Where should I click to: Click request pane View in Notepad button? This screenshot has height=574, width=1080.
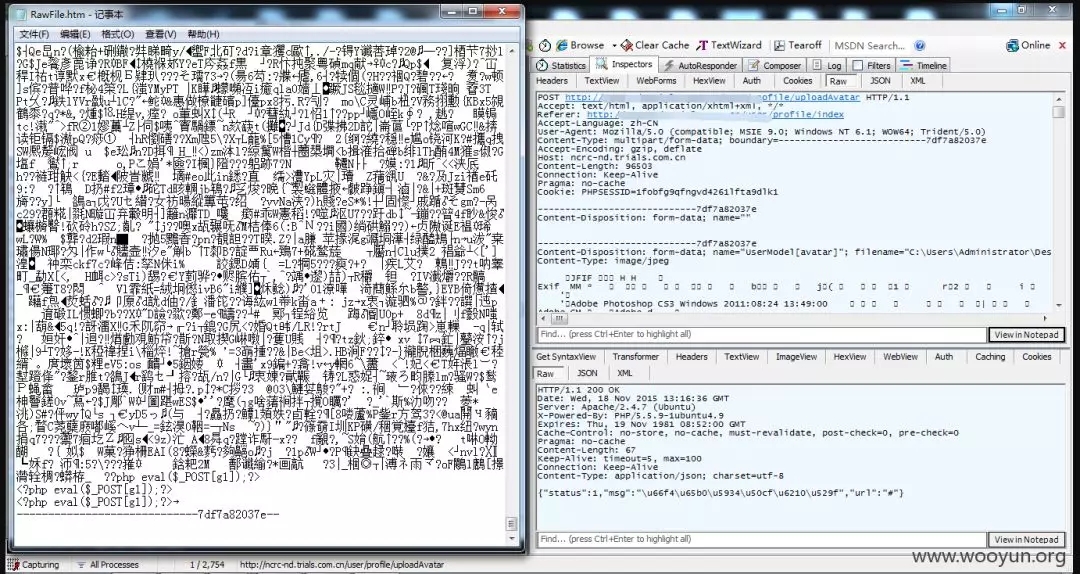click(1026, 334)
